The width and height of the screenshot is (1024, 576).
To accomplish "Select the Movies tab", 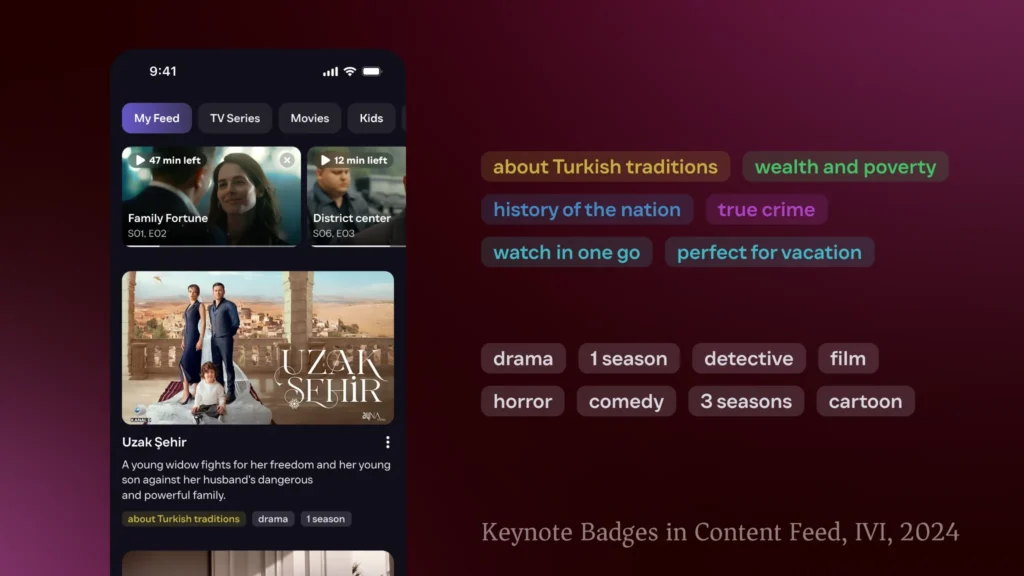I will [x=310, y=118].
